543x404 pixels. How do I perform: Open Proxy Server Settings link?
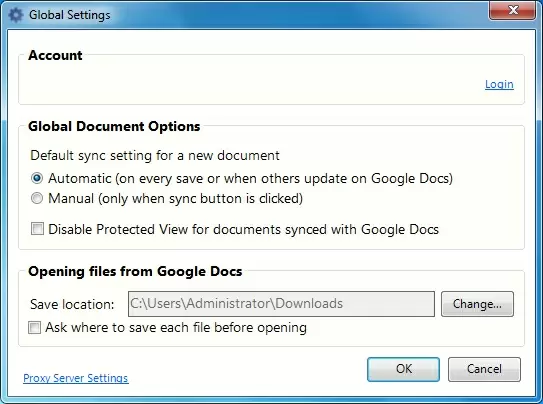(x=75, y=378)
